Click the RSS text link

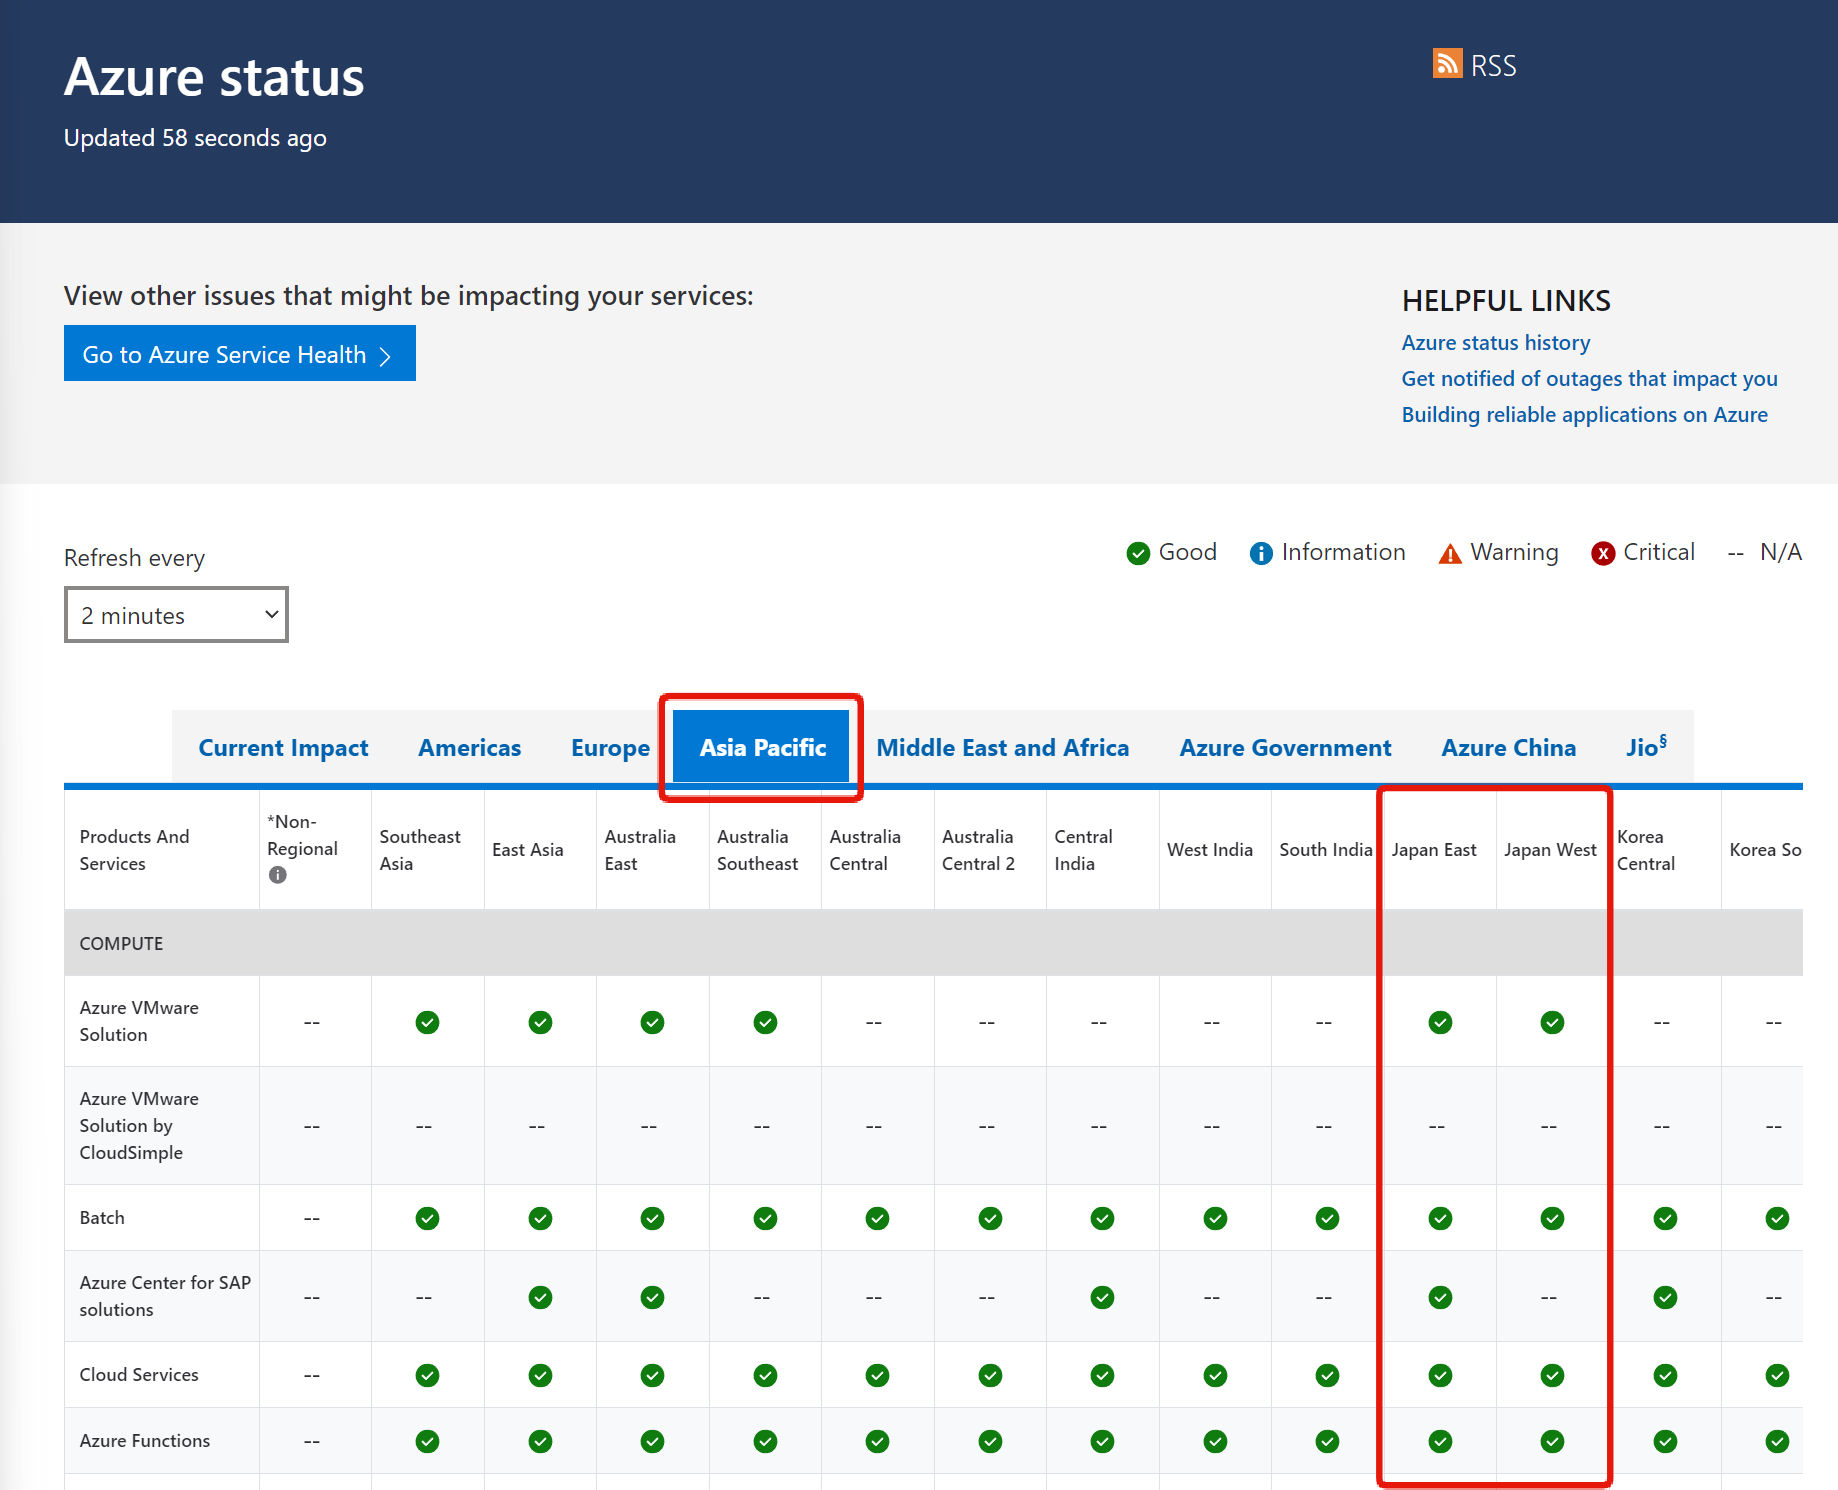(x=1493, y=66)
